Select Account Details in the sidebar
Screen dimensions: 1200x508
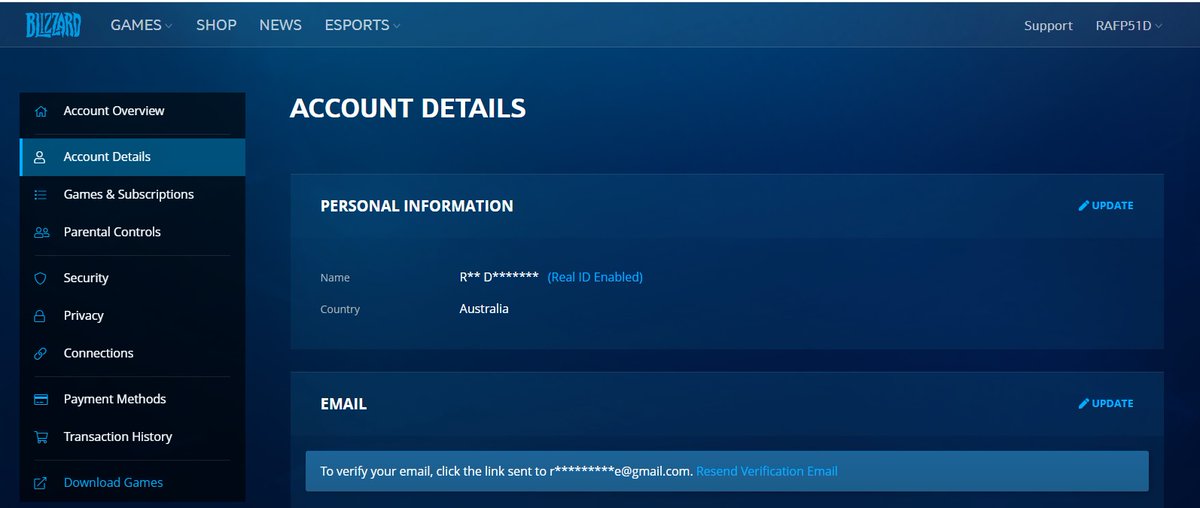click(x=132, y=157)
